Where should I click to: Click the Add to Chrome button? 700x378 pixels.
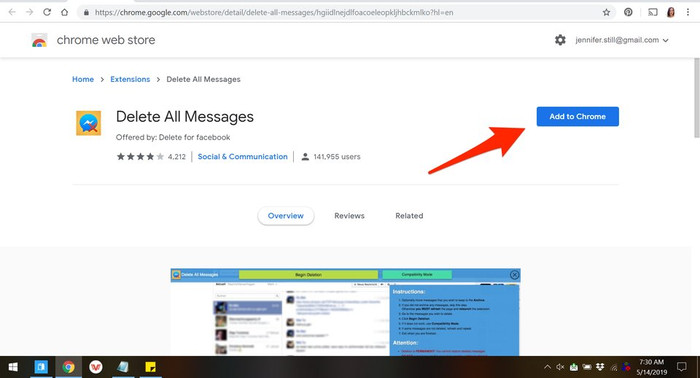578,116
